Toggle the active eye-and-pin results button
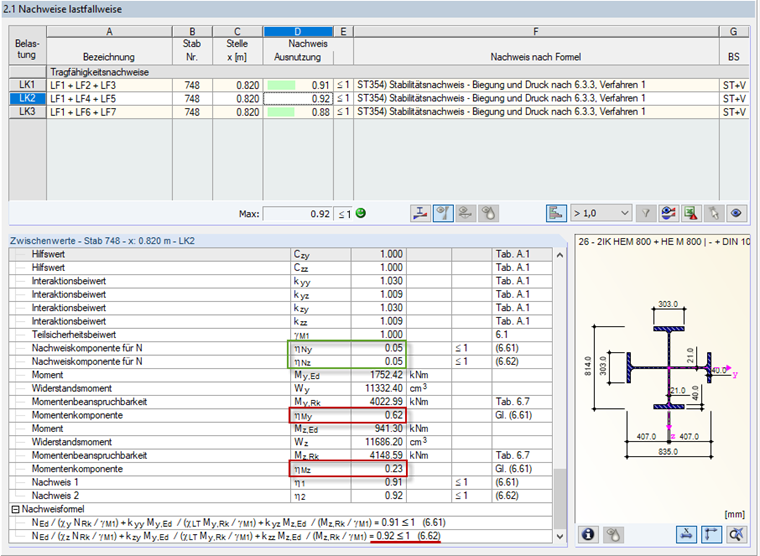 pyautogui.click(x=443, y=213)
